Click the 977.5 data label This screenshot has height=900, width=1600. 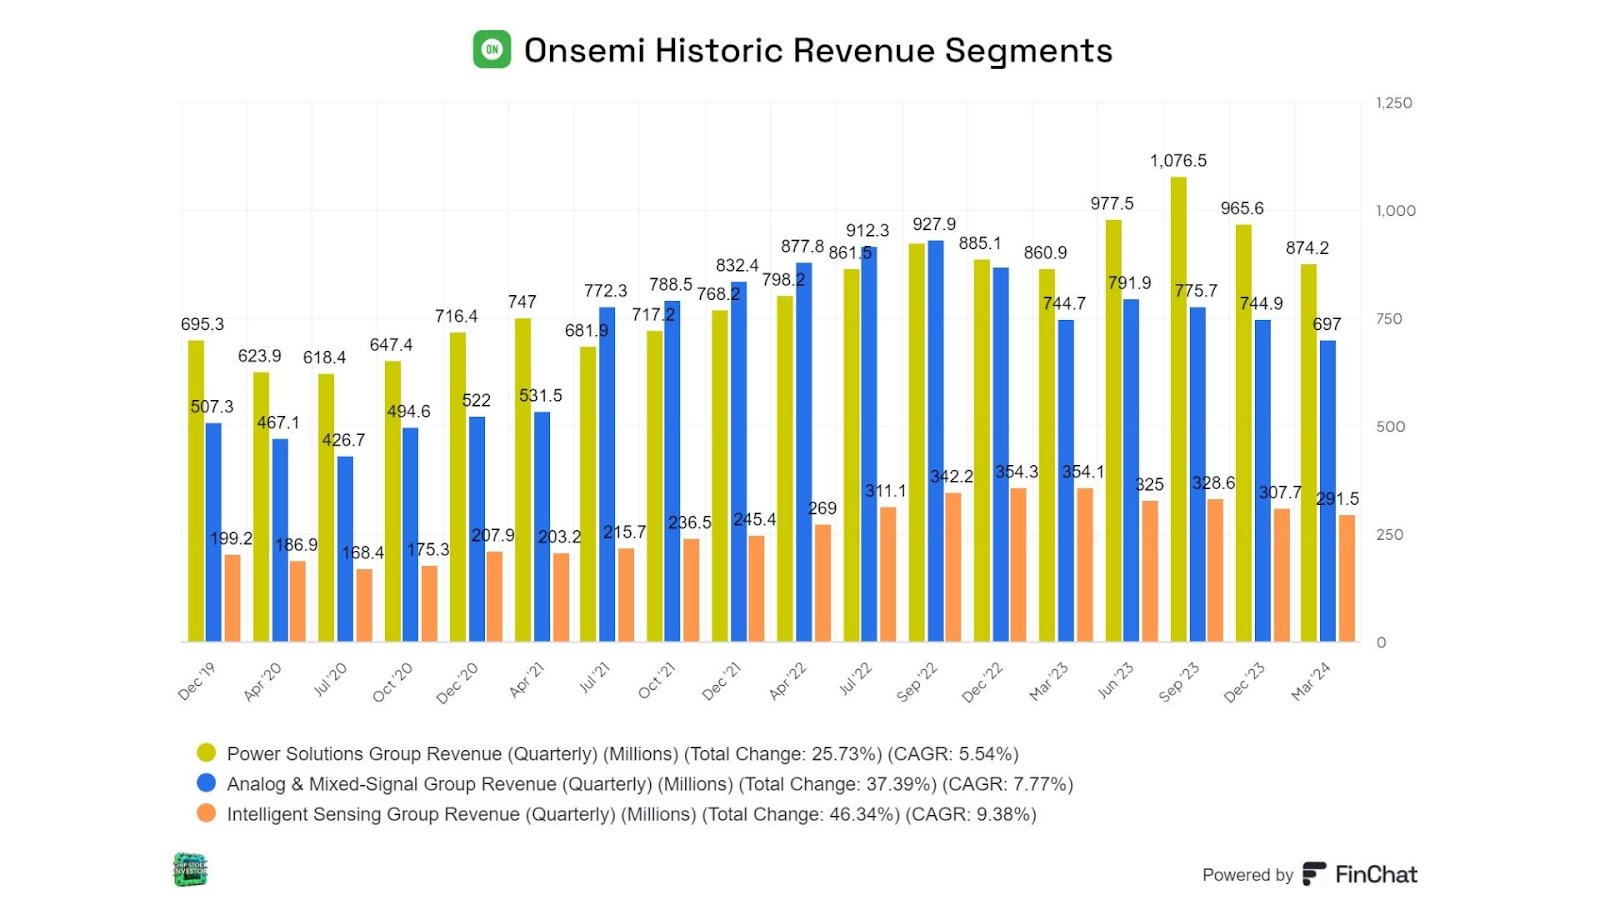(1112, 204)
